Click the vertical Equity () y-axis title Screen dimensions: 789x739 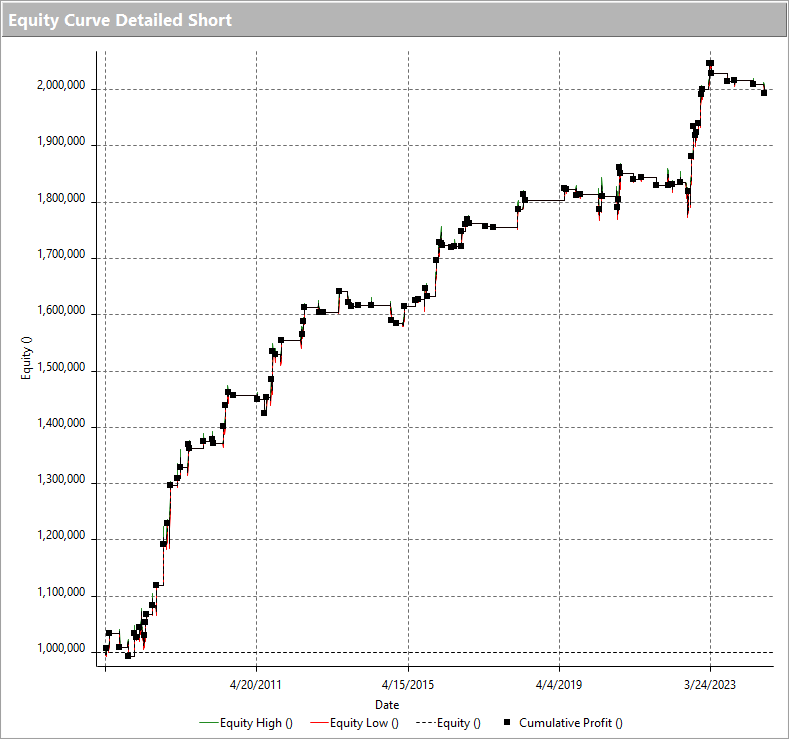tap(26, 358)
